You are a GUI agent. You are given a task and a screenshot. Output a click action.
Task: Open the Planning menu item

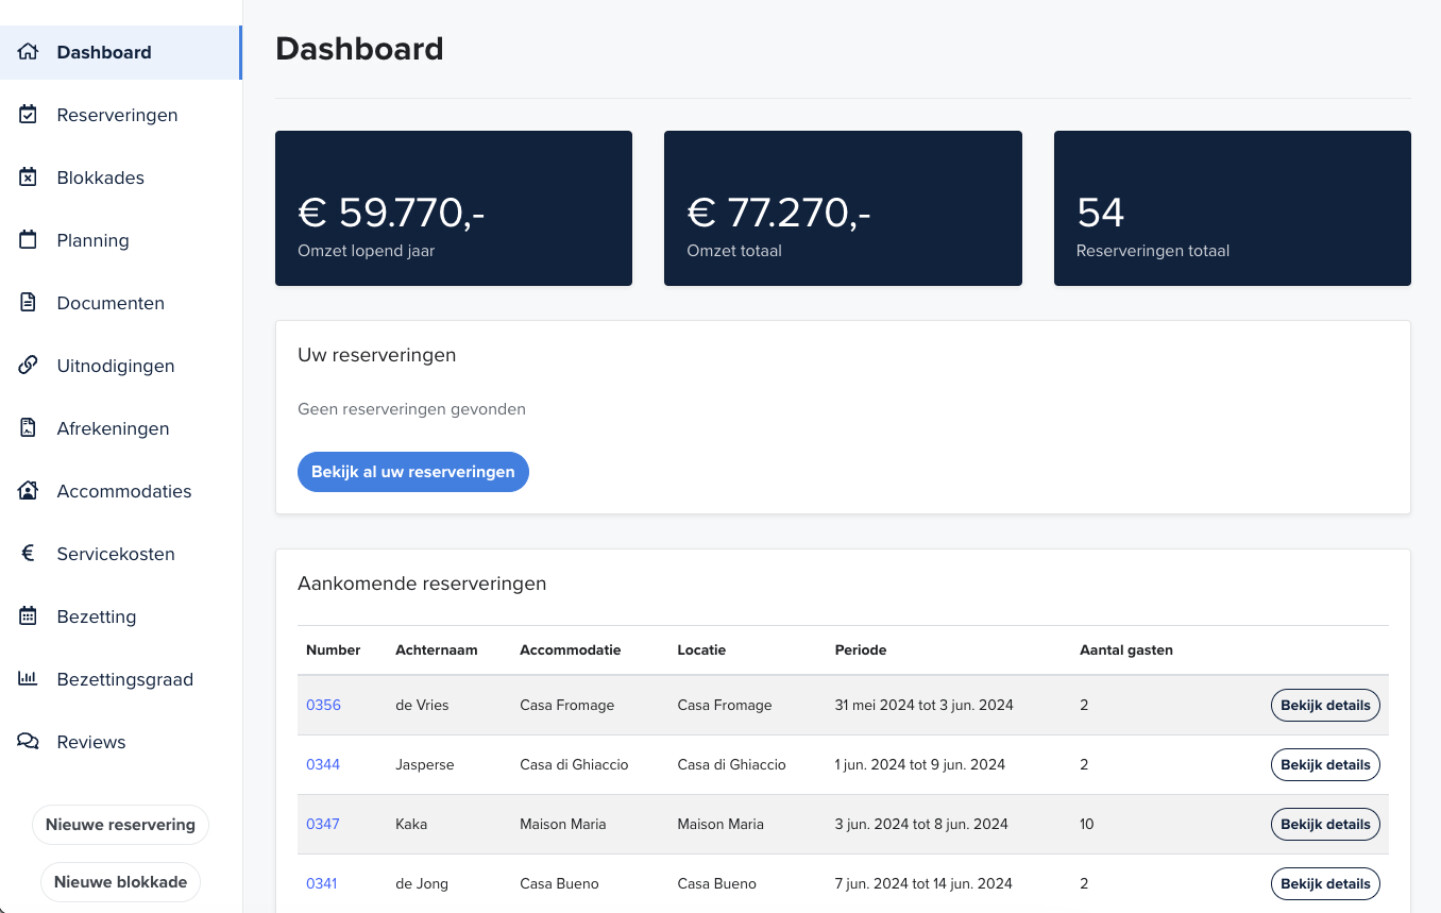pos(93,240)
